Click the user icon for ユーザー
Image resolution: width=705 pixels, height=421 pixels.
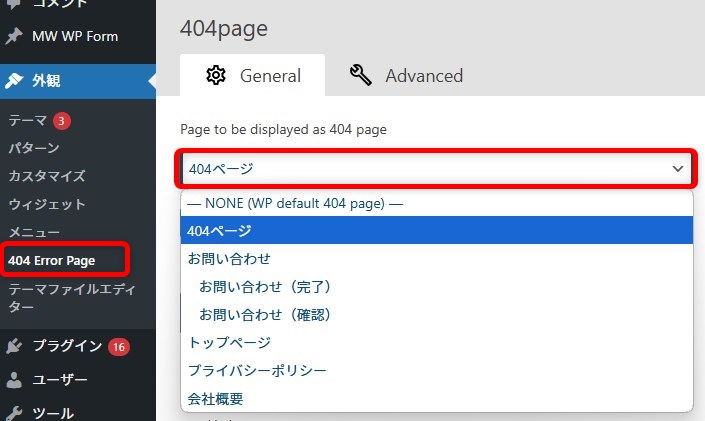pos(14,380)
